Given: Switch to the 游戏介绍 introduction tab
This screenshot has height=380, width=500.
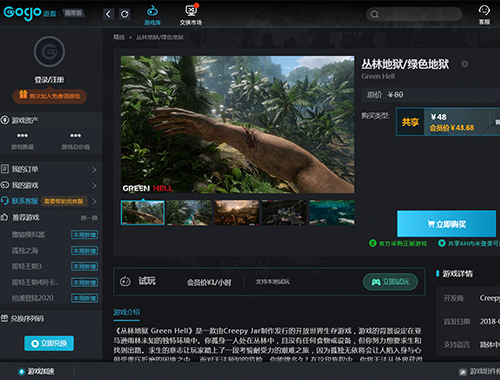Looking at the screenshot, I should click(x=126, y=313).
